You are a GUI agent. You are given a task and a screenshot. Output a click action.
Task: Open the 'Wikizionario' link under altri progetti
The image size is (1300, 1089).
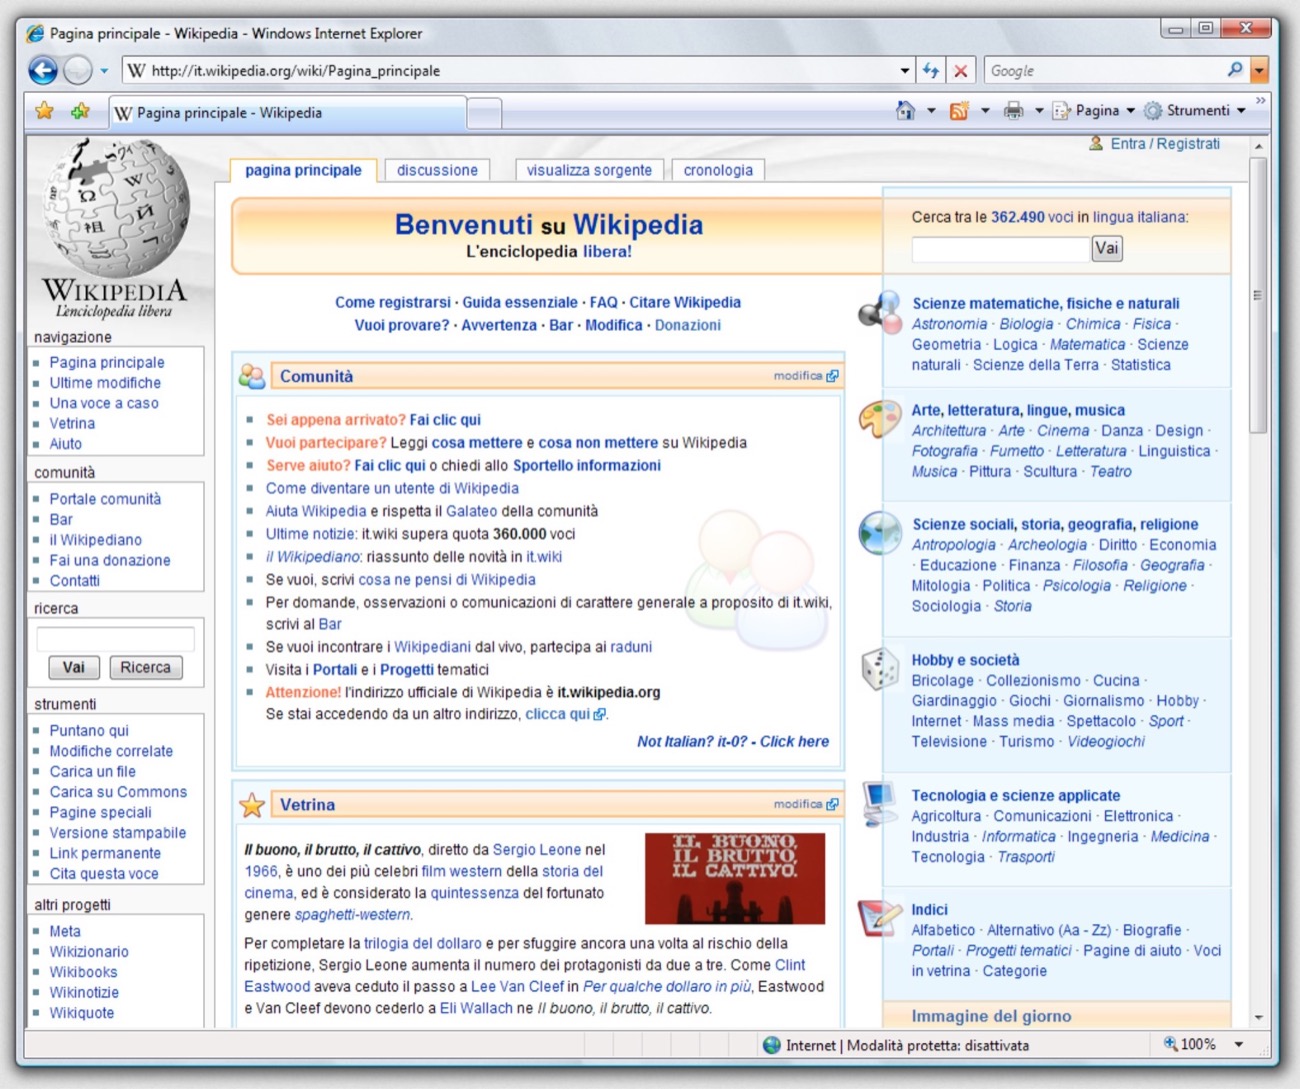89,951
